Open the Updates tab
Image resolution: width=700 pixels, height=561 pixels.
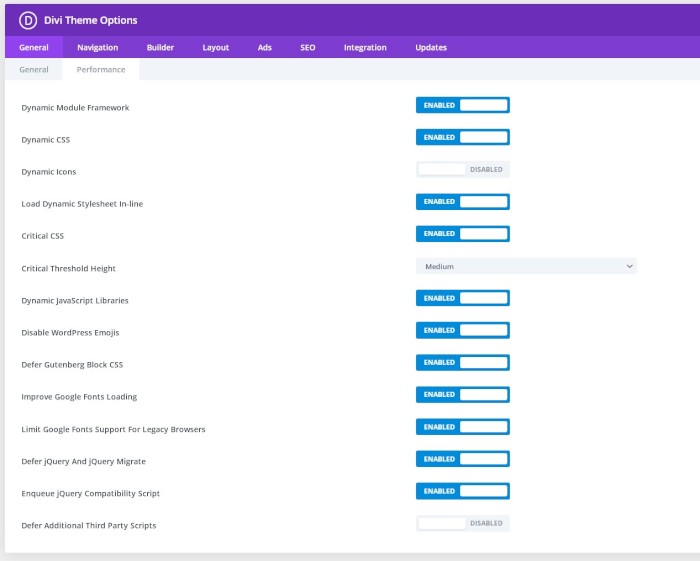click(x=431, y=47)
